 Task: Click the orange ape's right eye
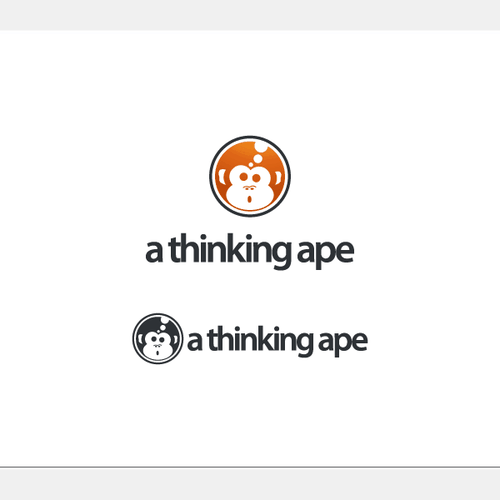coord(256,177)
